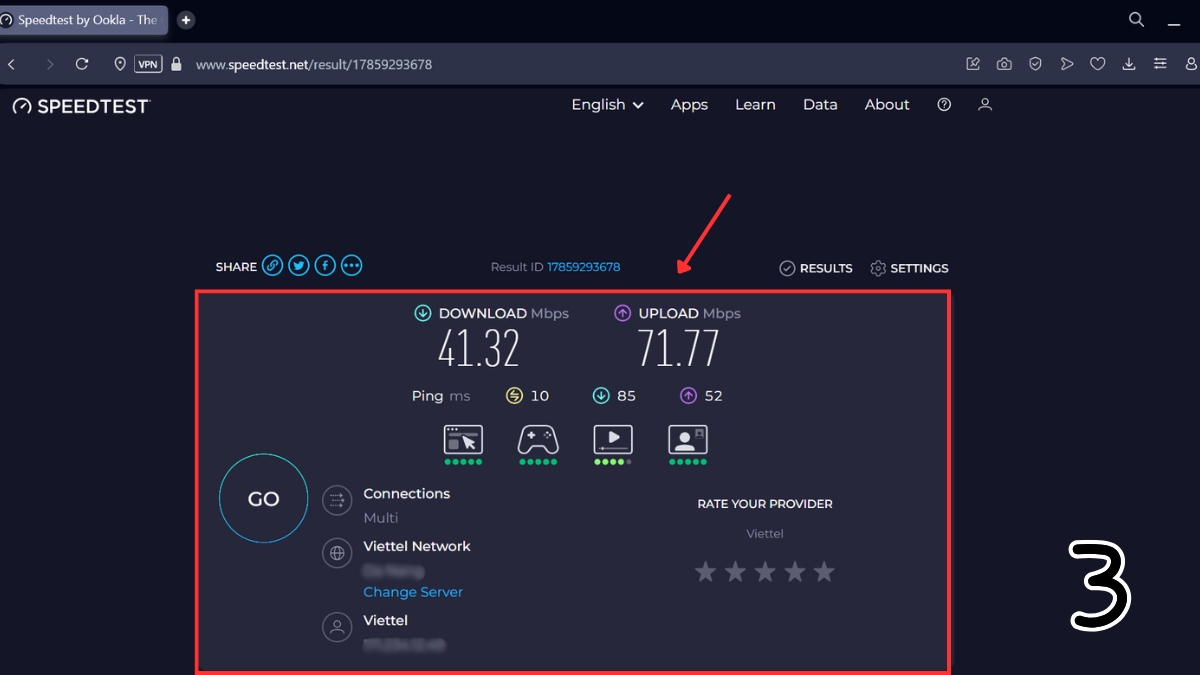Select the Speedtest by Ookla browser tab
Image resolution: width=1200 pixels, height=675 pixels.
[x=84, y=20]
